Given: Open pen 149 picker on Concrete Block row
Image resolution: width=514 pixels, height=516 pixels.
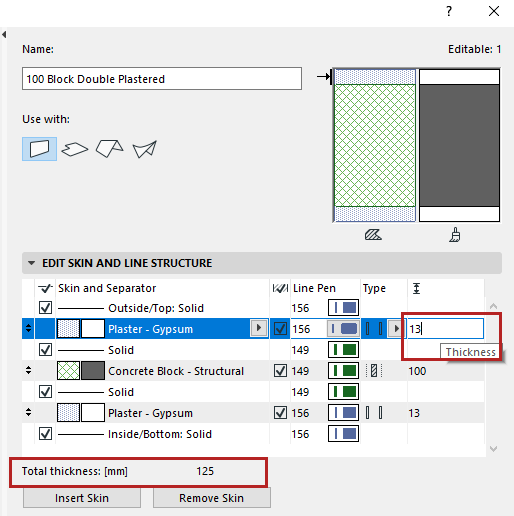Looking at the screenshot, I should pyautogui.click(x=343, y=371).
